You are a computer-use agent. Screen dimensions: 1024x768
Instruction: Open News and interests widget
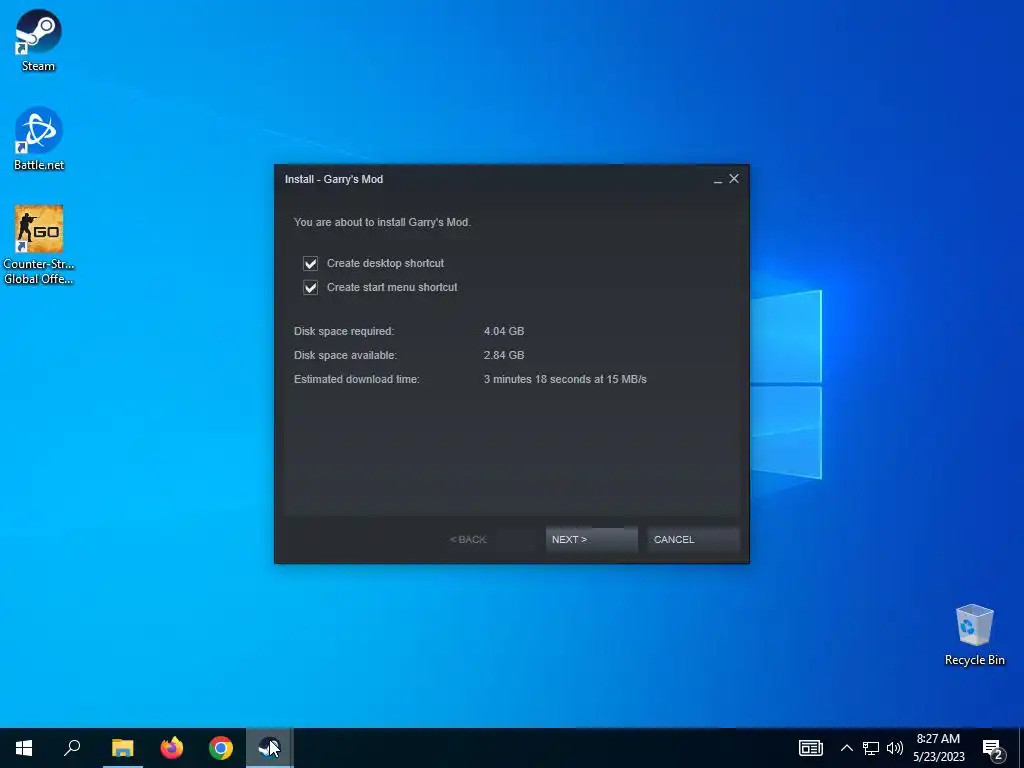coord(810,748)
